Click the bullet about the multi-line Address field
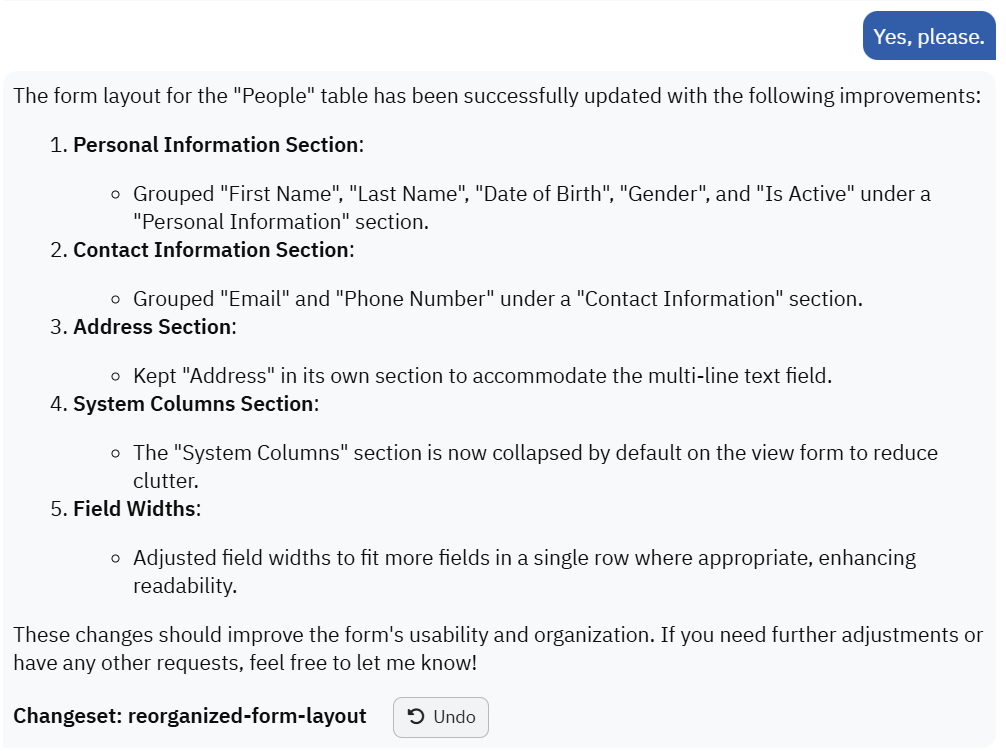This screenshot has width=1006, height=751. coord(482,376)
